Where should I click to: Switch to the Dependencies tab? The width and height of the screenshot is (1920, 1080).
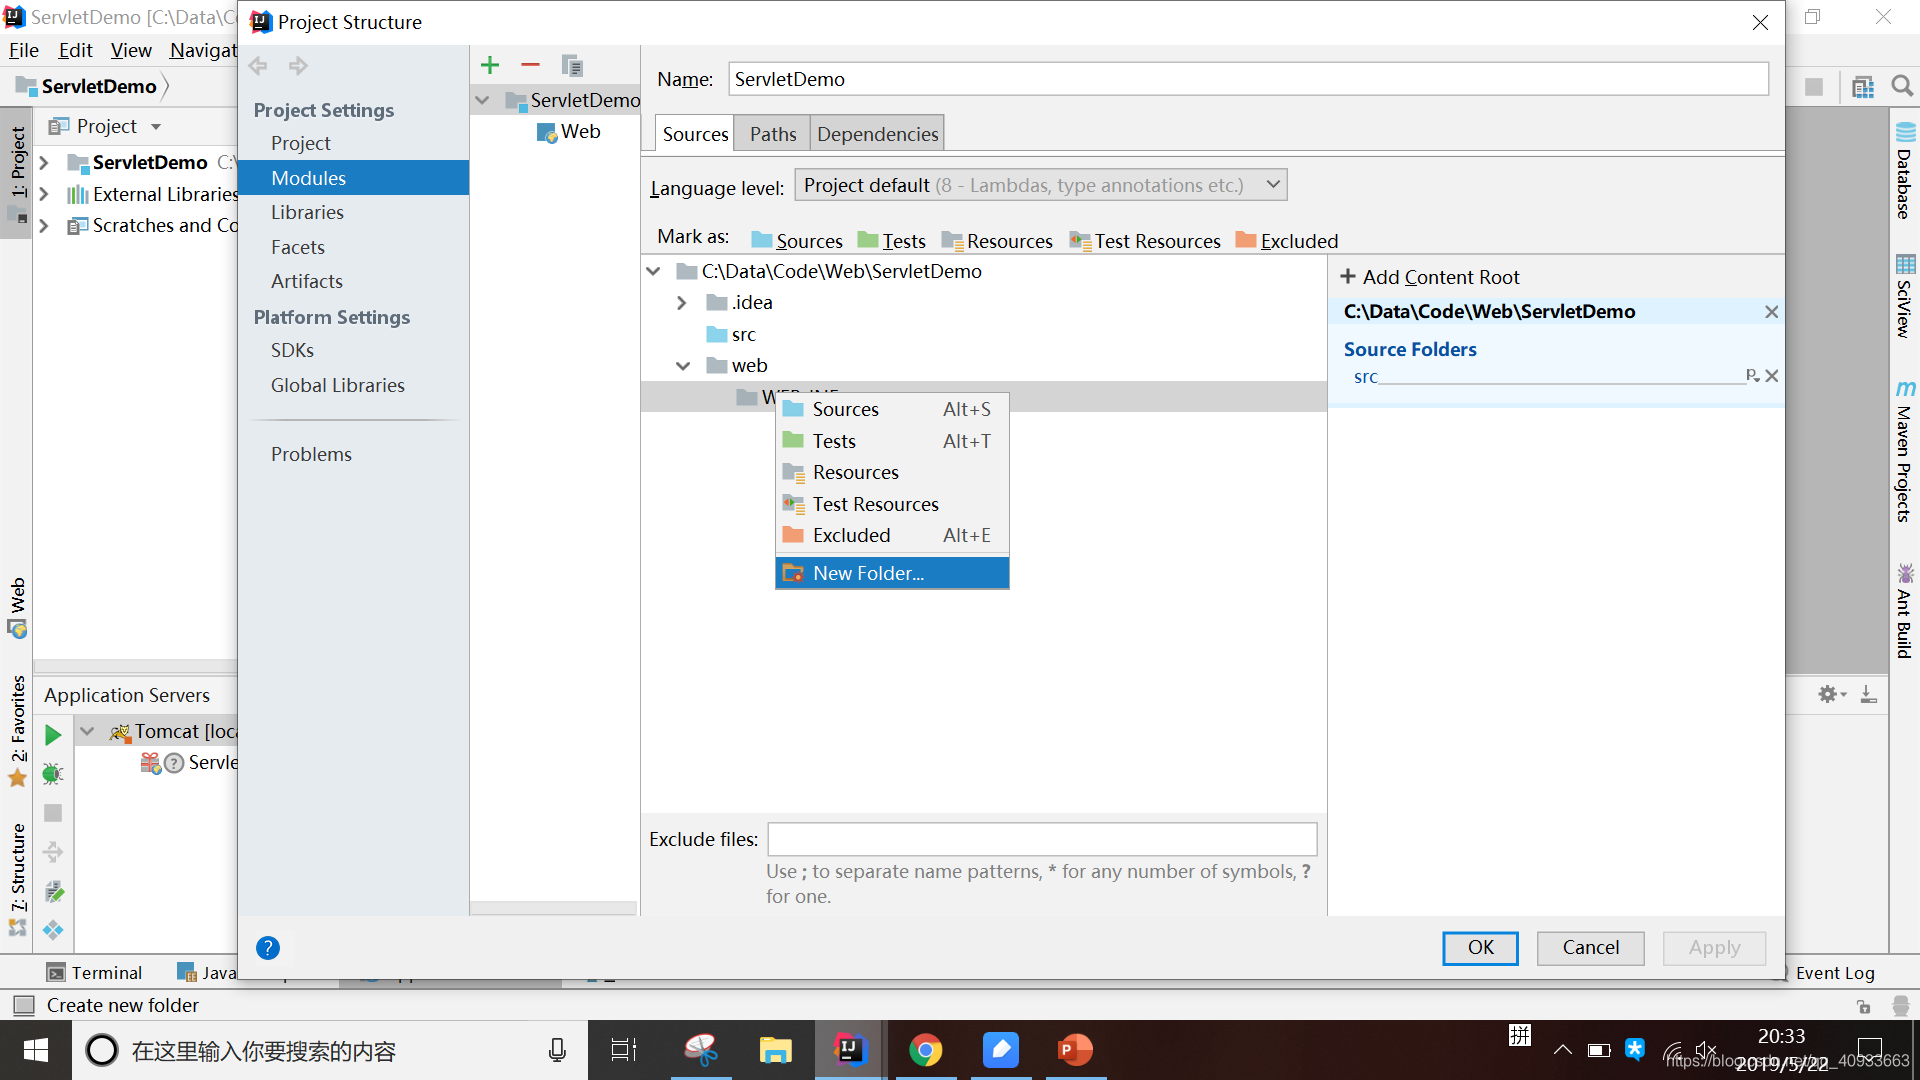877,134
